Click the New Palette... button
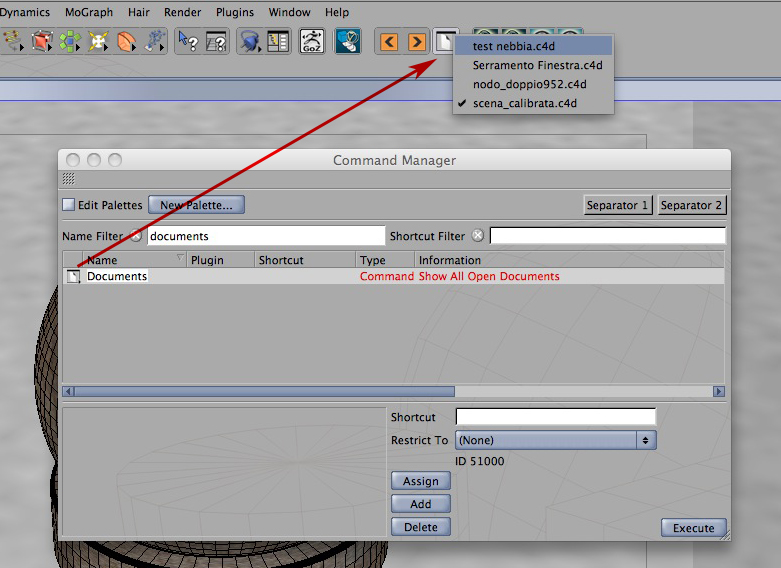The width and height of the screenshot is (781, 568). click(x=196, y=205)
